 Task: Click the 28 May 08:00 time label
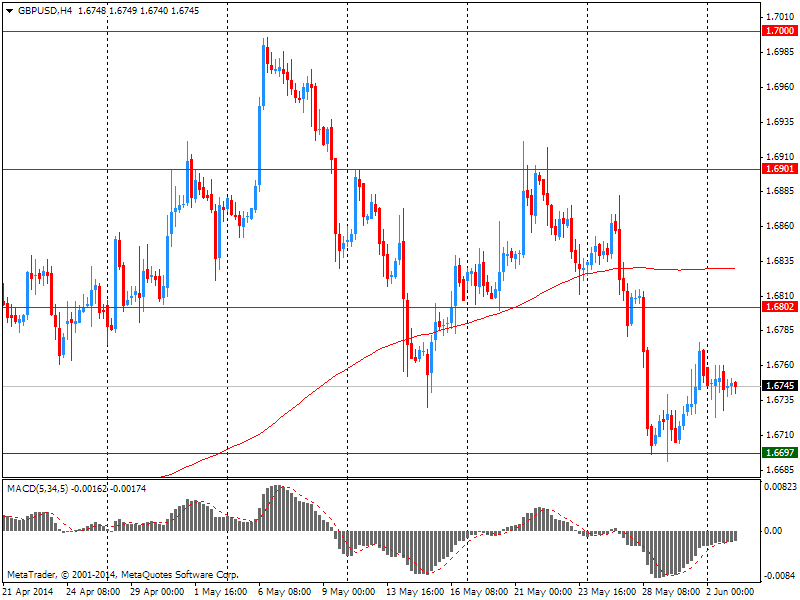click(x=671, y=592)
